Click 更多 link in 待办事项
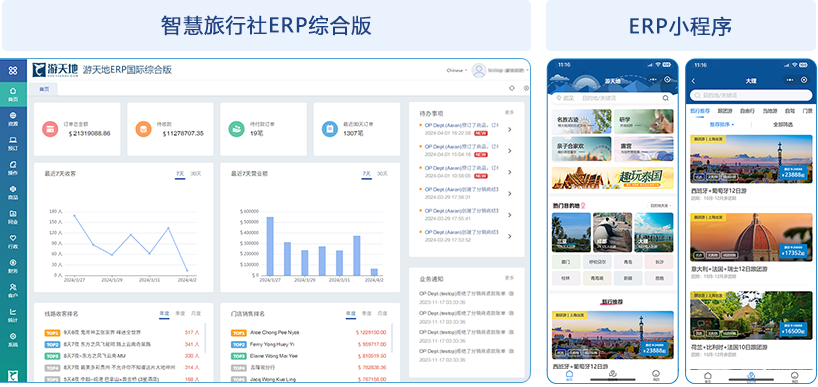The width and height of the screenshot is (818, 387). pyautogui.click(x=510, y=113)
